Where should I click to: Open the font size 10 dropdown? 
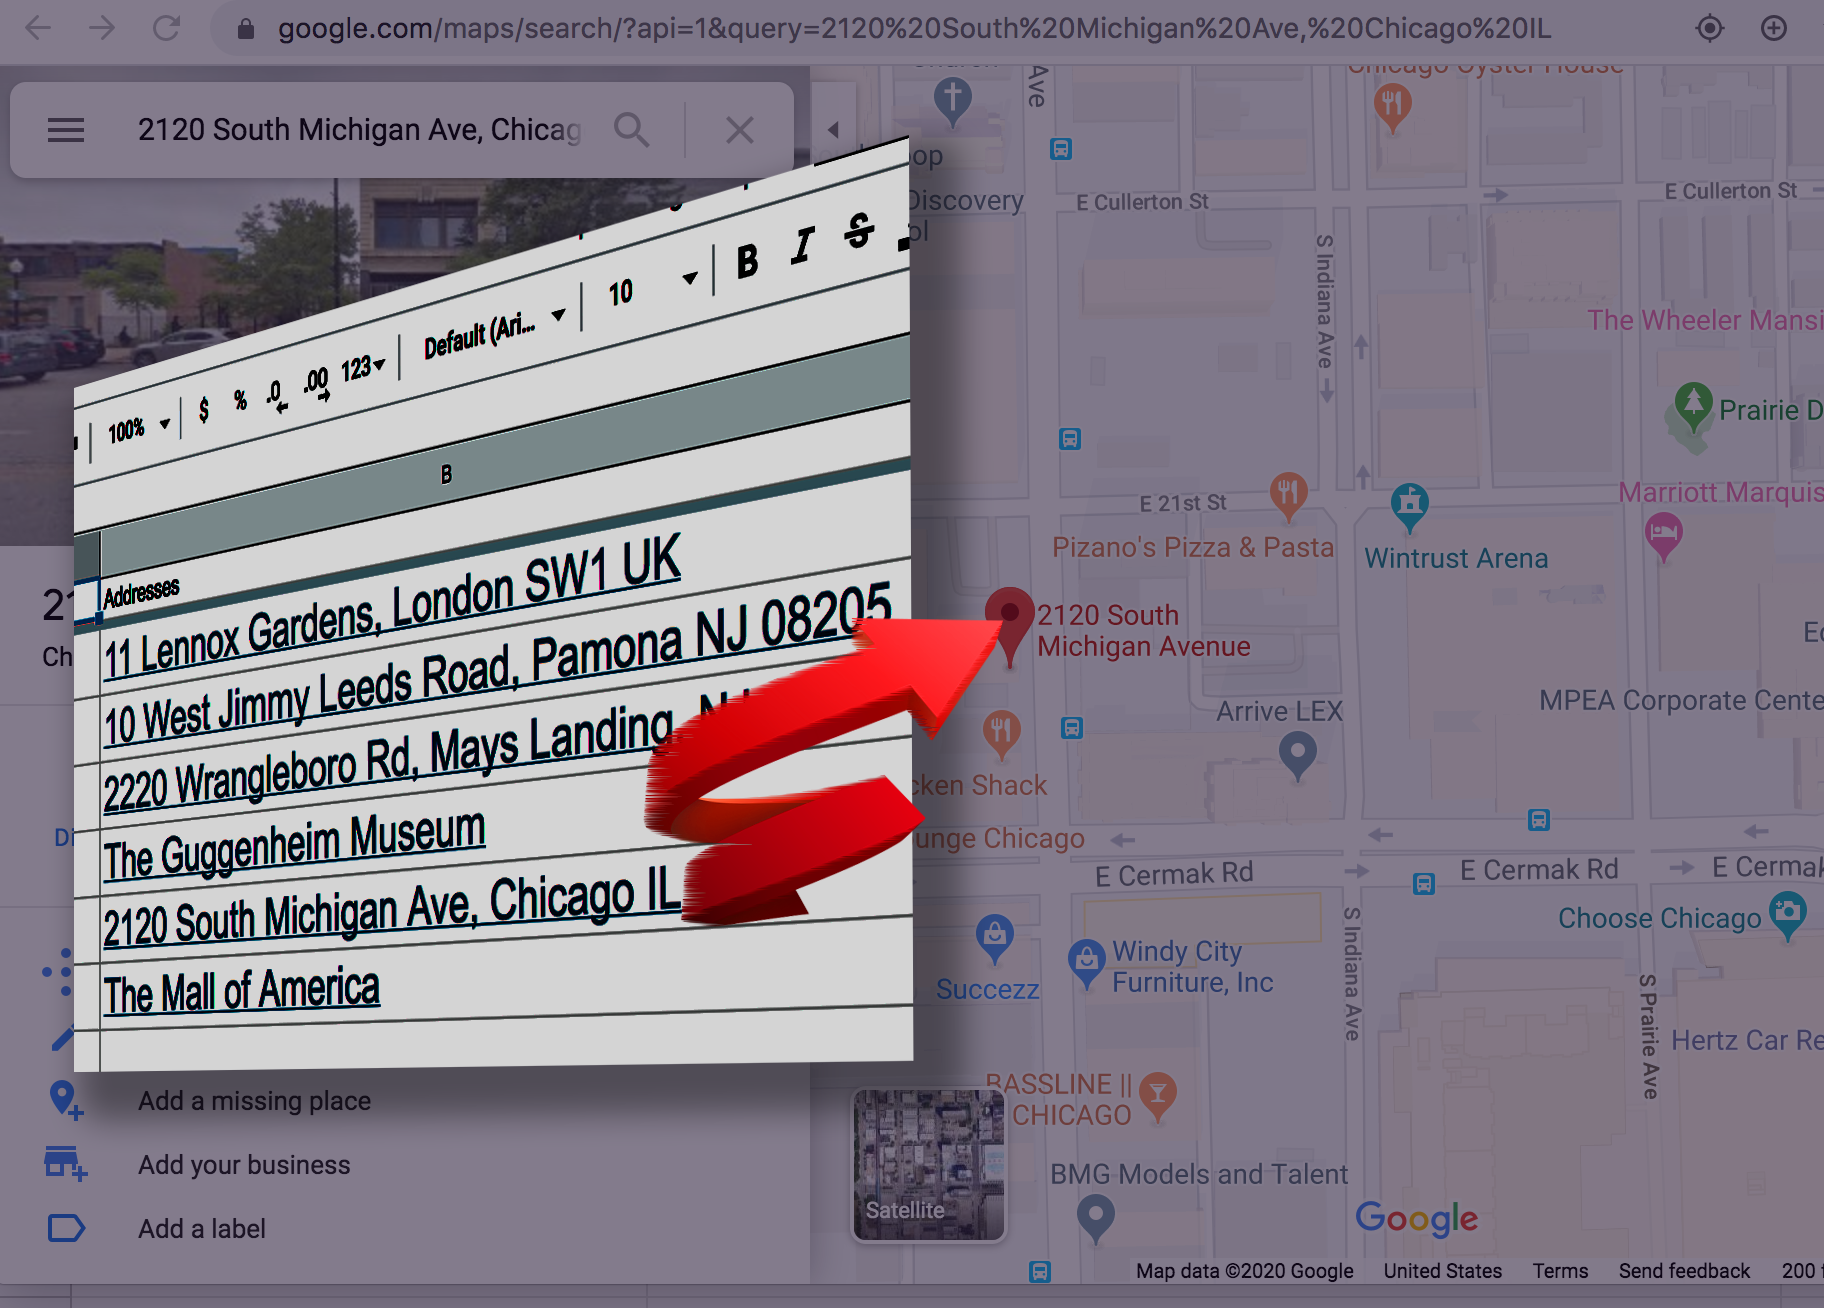652,286
